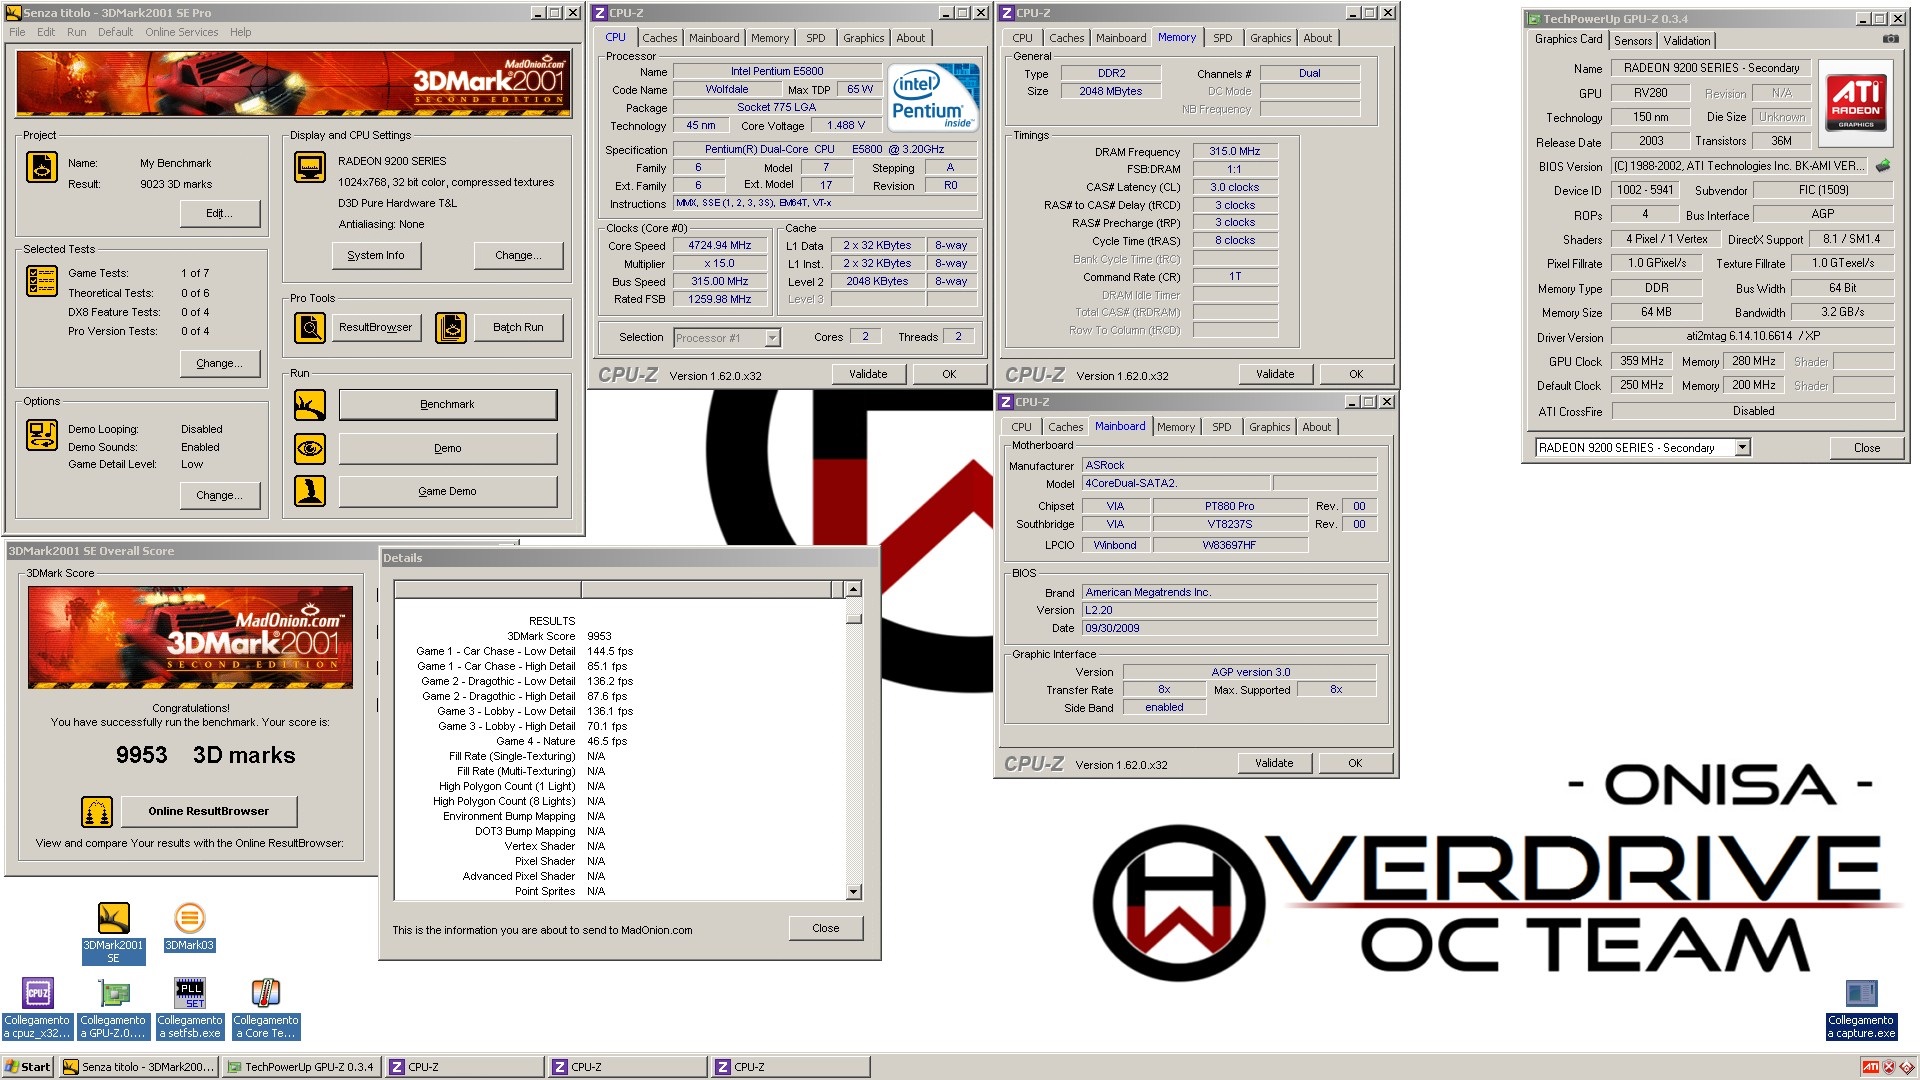Start the Benchmark run
The width and height of the screenshot is (1920, 1080).
447,404
